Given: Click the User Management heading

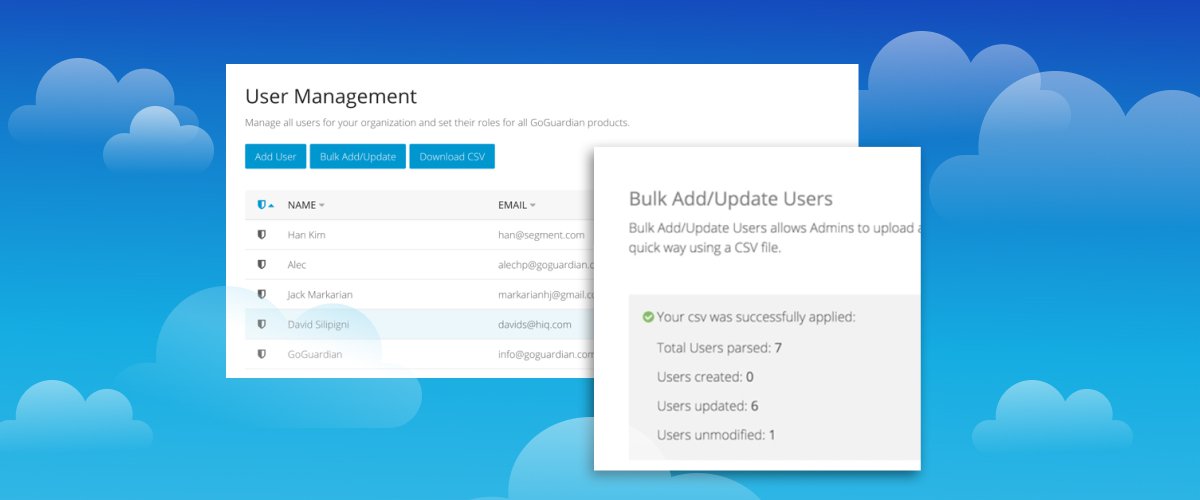Looking at the screenshot, I should [x=331, y=97].
